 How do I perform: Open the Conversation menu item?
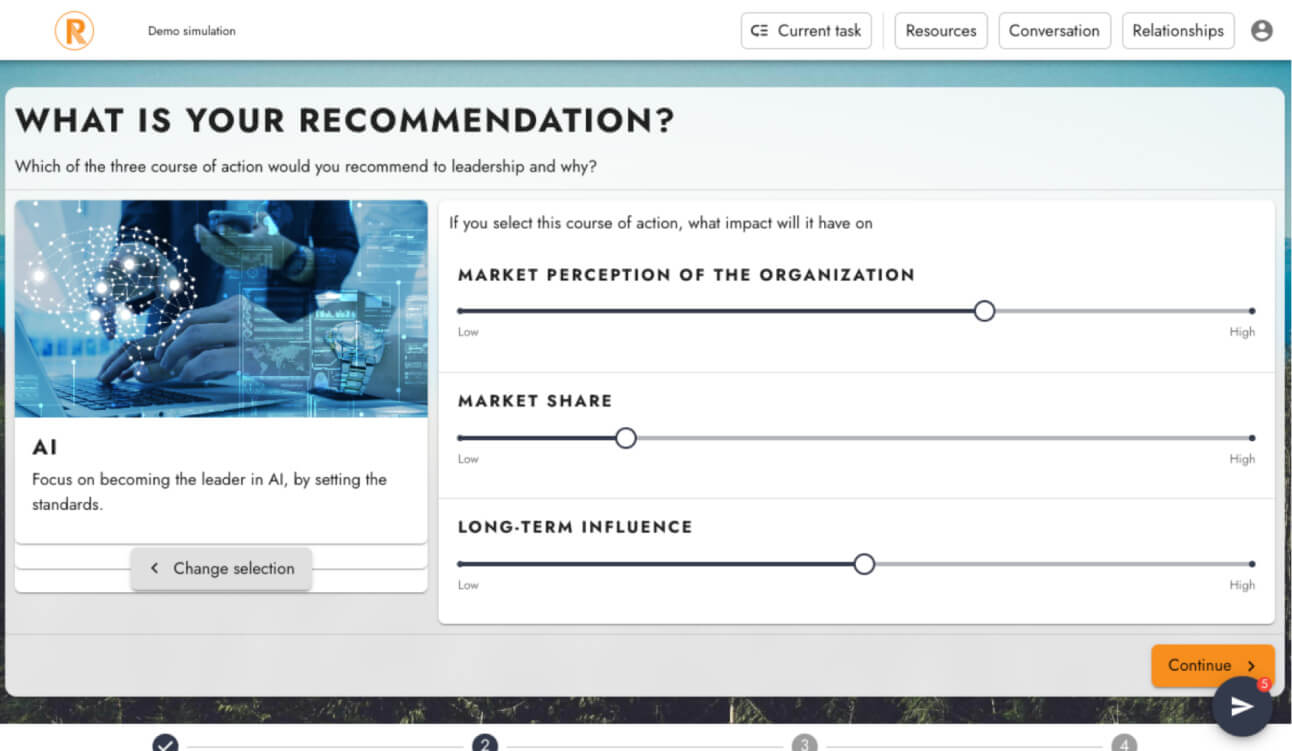[1054, 31]
